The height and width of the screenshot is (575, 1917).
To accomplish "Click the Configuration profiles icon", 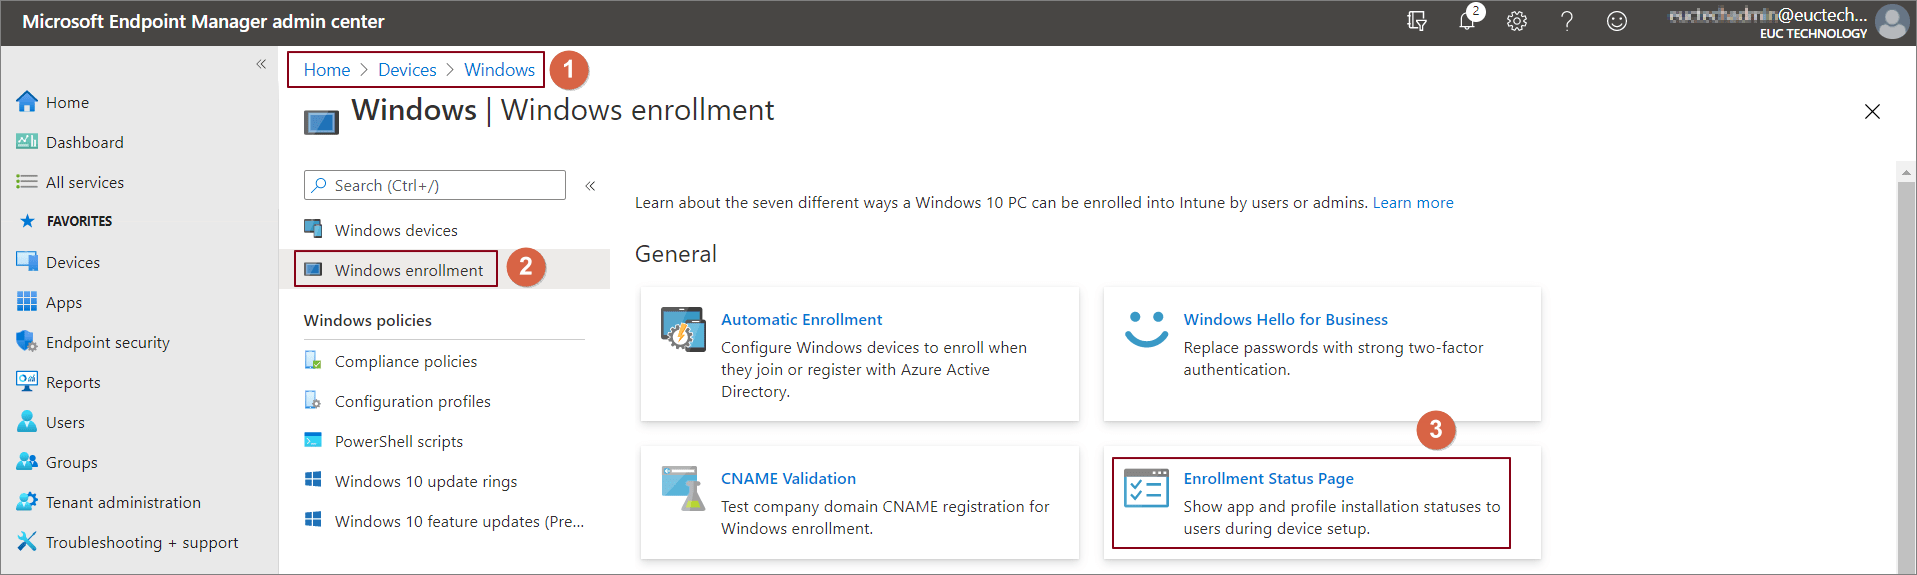I will click(313, 400).
